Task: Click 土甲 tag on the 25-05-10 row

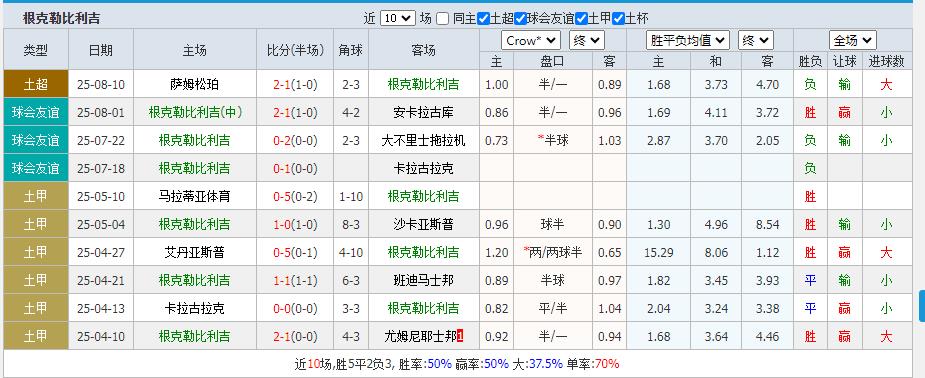Action: (36, 196)
